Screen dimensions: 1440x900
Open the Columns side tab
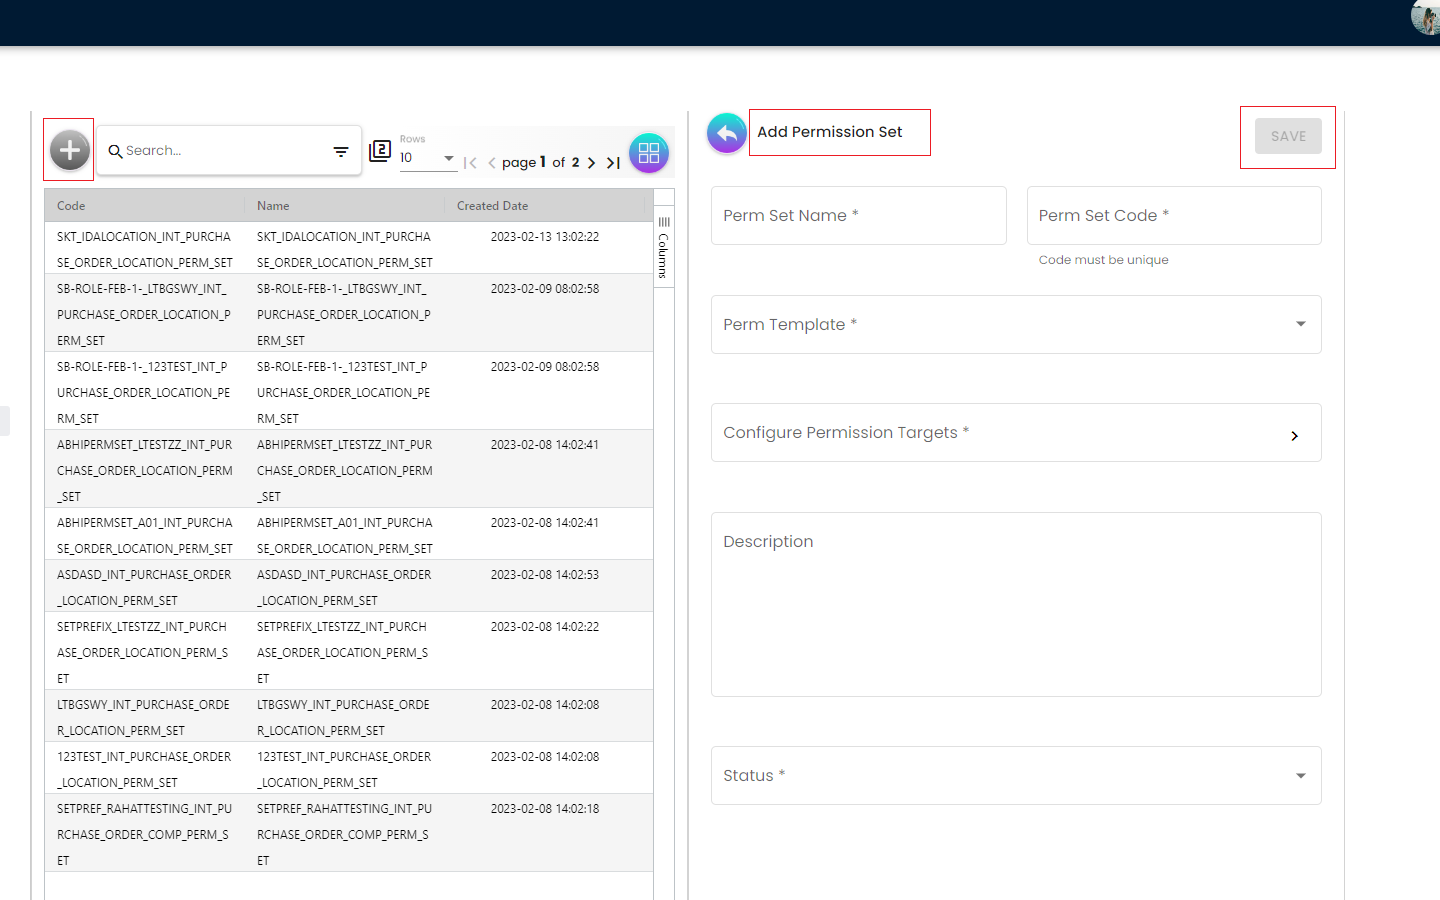pyautogui.click(x=663, y=248)
